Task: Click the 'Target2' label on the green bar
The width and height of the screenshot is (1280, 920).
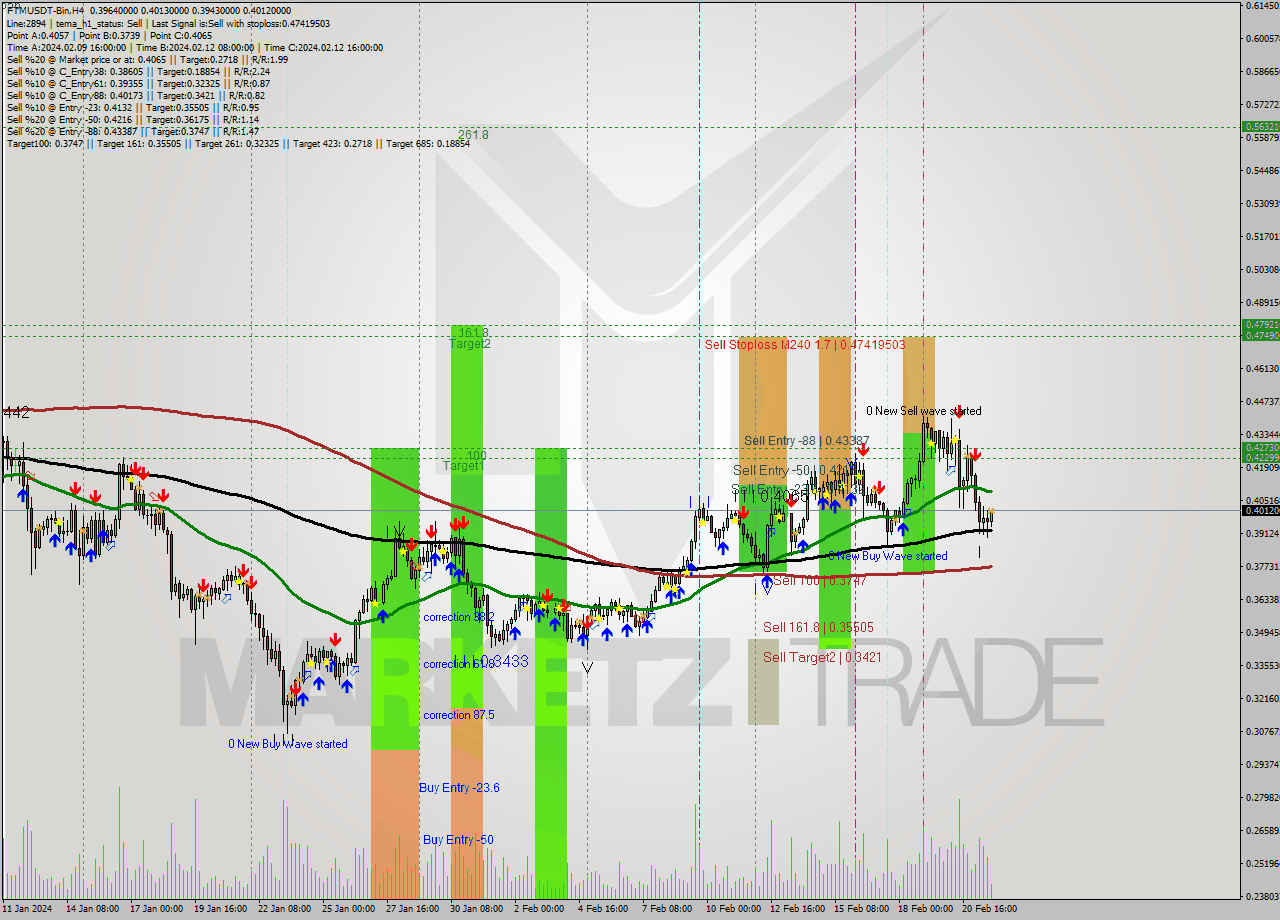Action: (469, 343)
